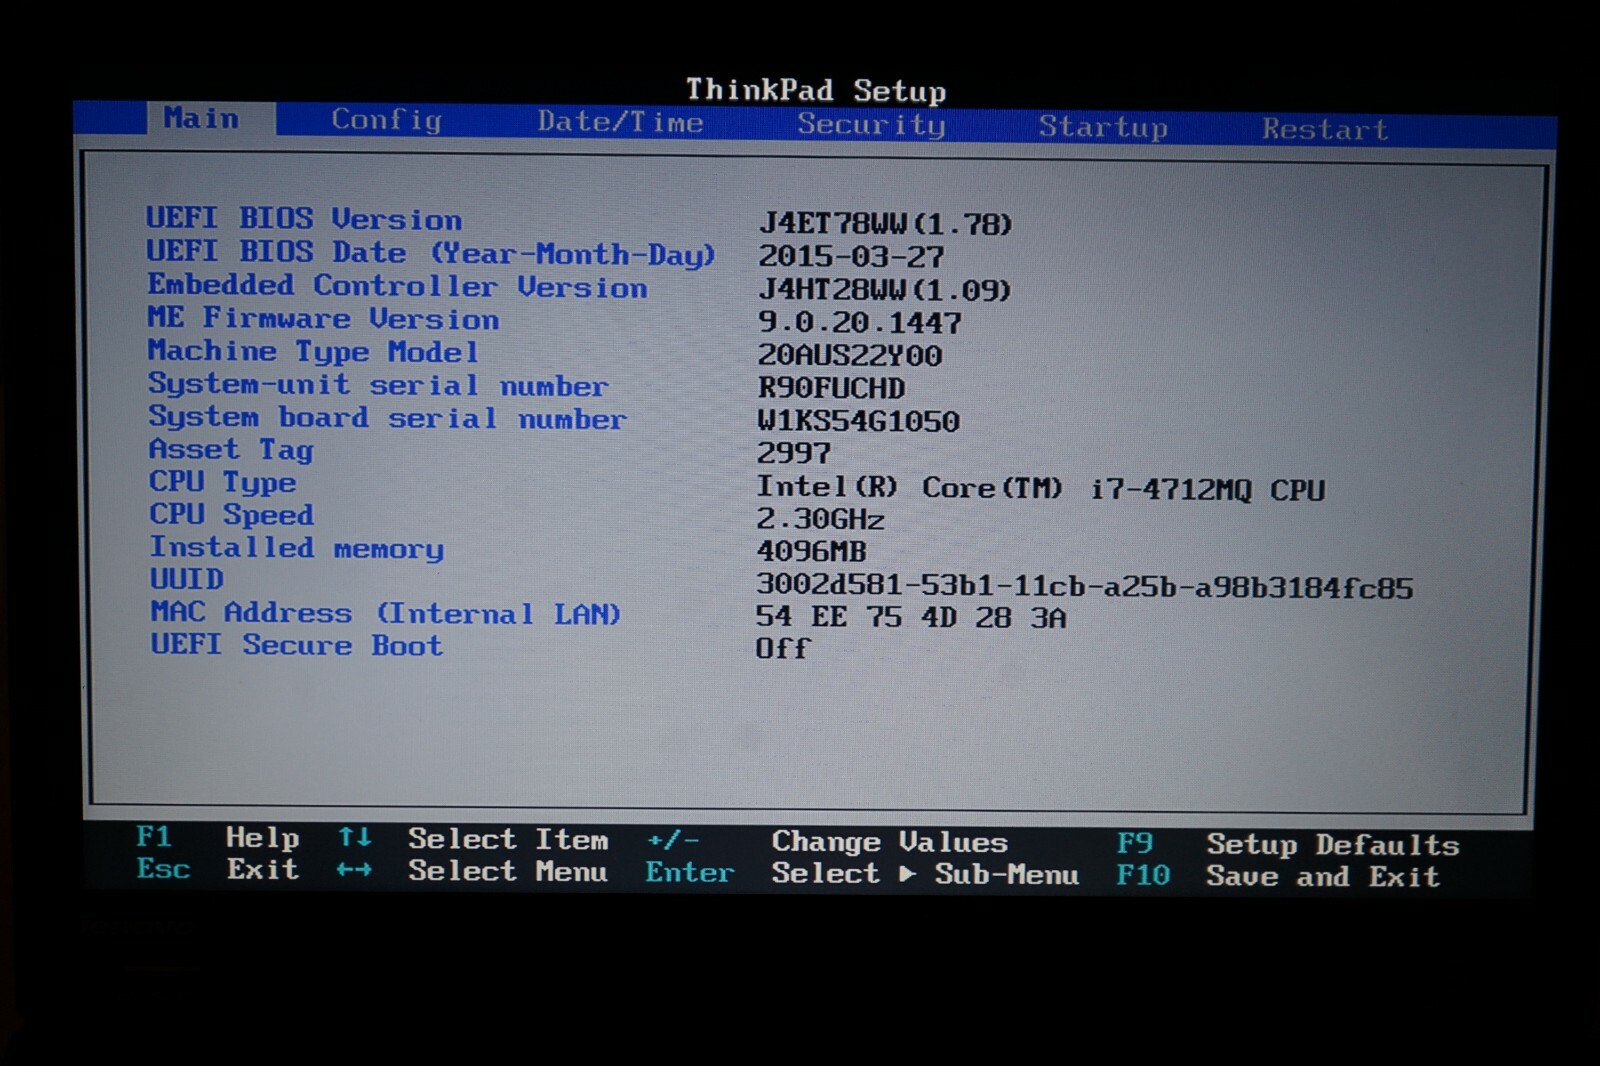
Task: Click the F1 key hint
Action: click(x=154, y=837)
